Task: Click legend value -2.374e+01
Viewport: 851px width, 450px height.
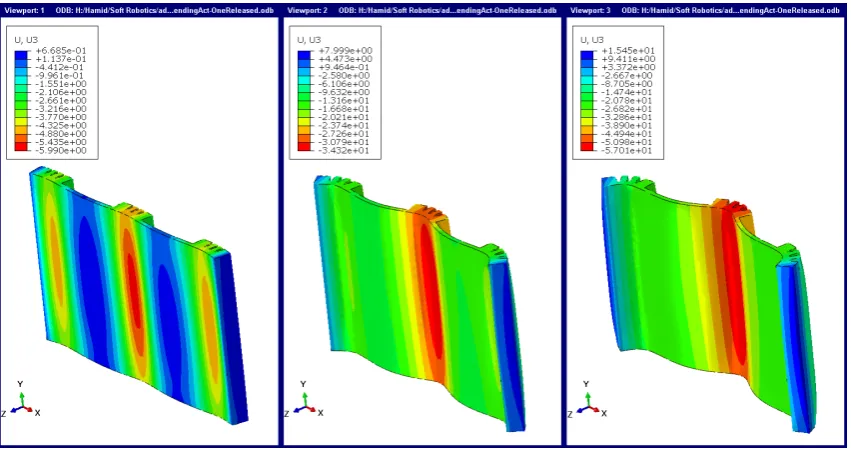Action: coord(345,125)
